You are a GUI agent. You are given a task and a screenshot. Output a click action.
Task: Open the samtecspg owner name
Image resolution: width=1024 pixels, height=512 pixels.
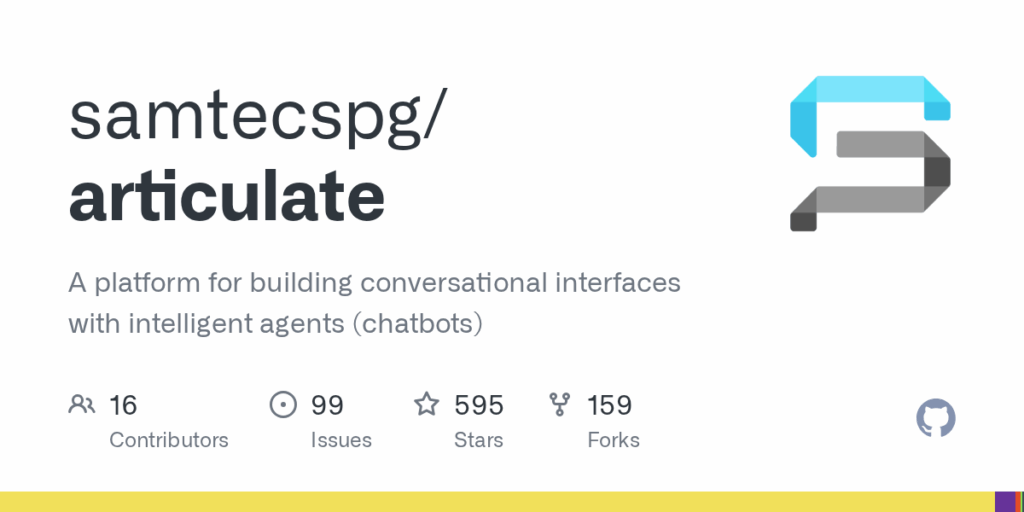259,116
